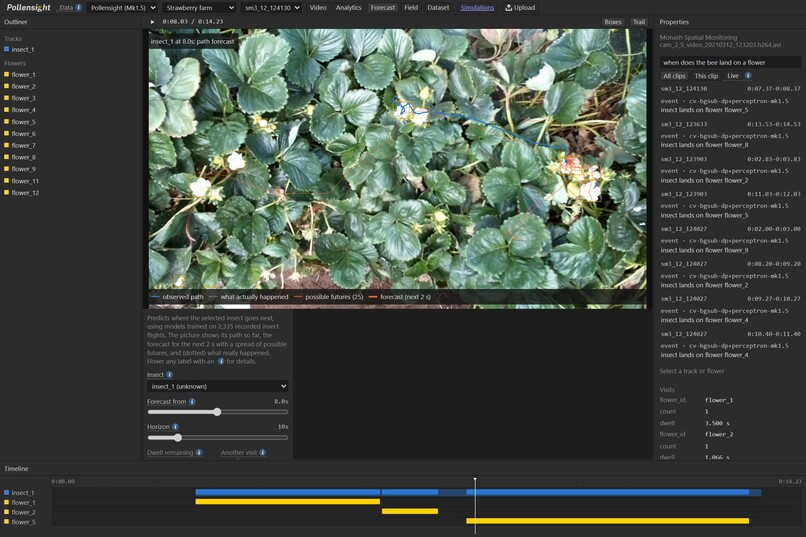Click the info icon beside Dwell remaining
Image resolution: width=806 pixels, height=537 pixels.
coord(199,453)
